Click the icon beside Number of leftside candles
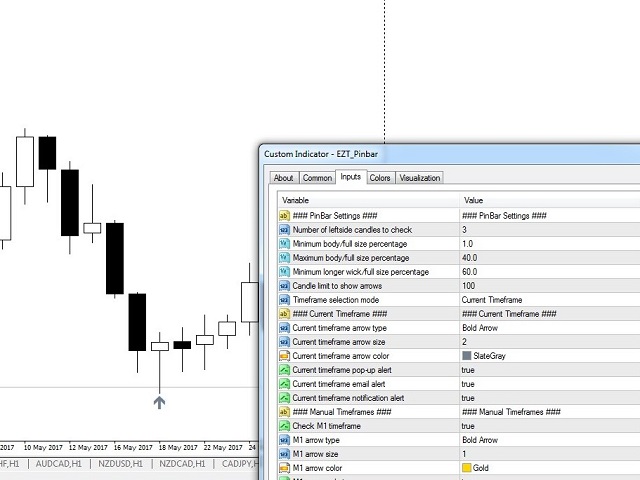 click(284, 230)
